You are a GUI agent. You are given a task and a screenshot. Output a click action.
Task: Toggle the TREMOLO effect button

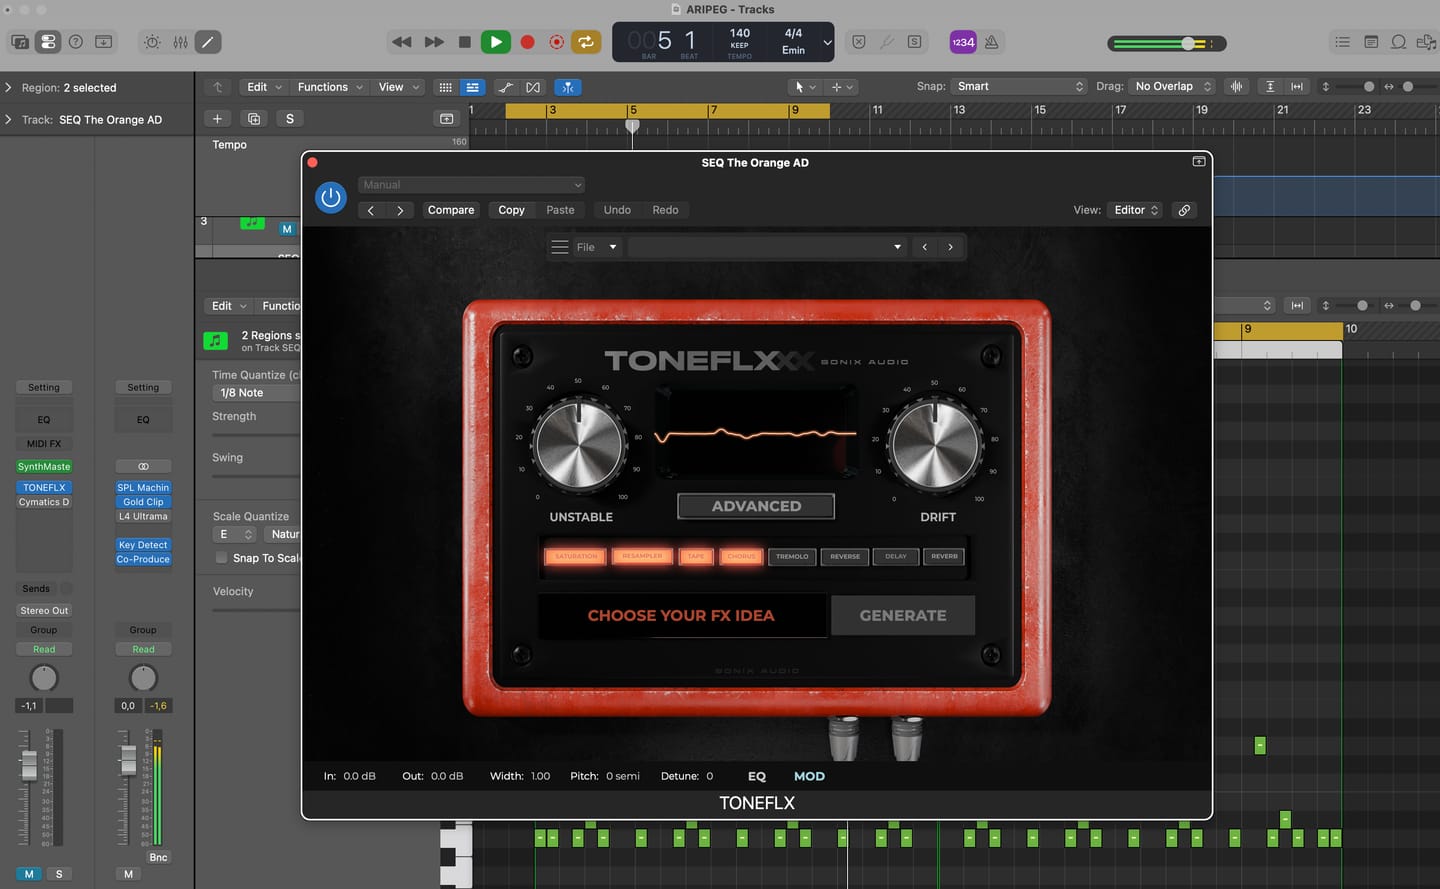coord(792,557)
